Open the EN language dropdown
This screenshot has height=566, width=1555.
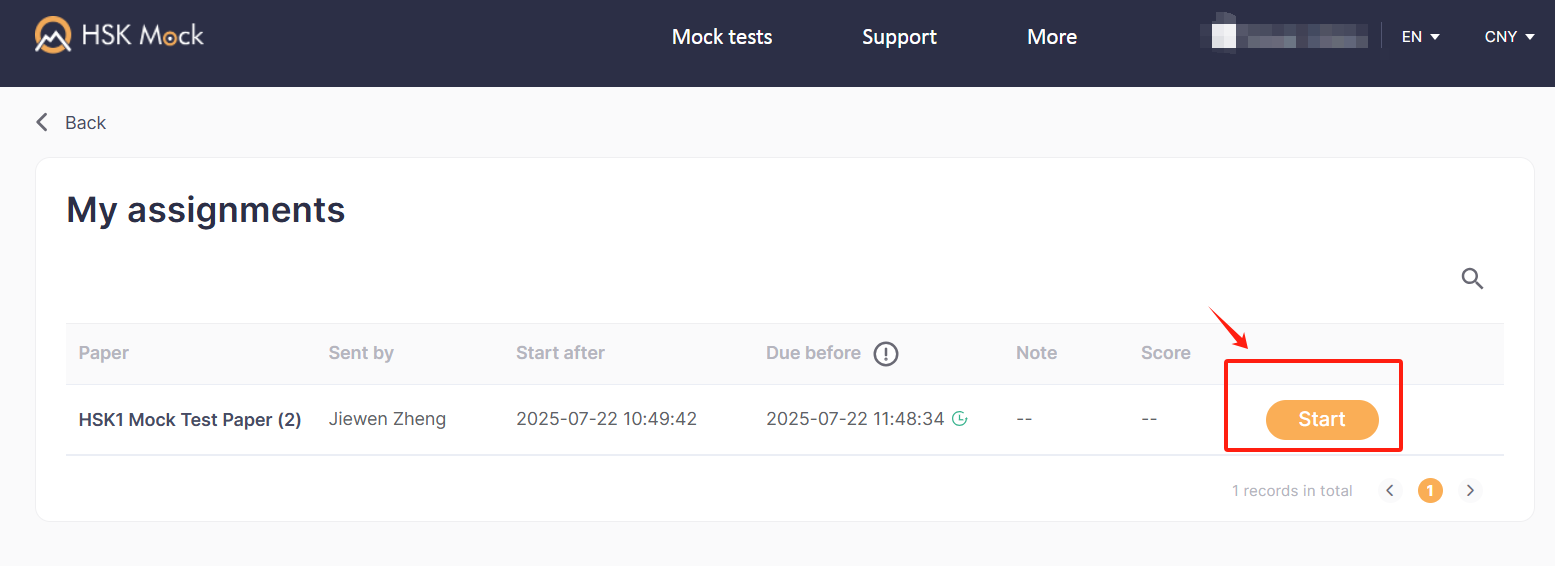pos(1420,37)
